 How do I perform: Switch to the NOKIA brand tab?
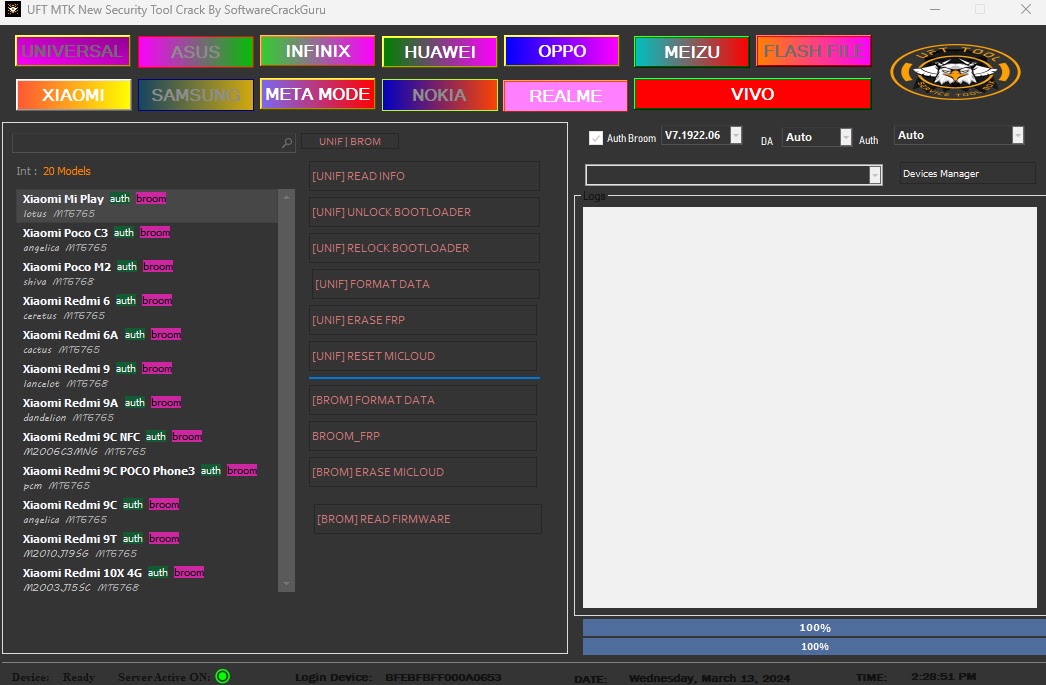click(440, 95)
